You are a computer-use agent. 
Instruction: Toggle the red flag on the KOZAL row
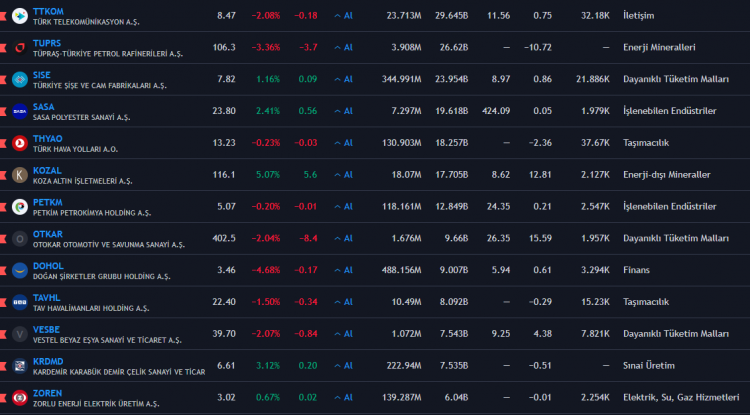coord(3,175)
